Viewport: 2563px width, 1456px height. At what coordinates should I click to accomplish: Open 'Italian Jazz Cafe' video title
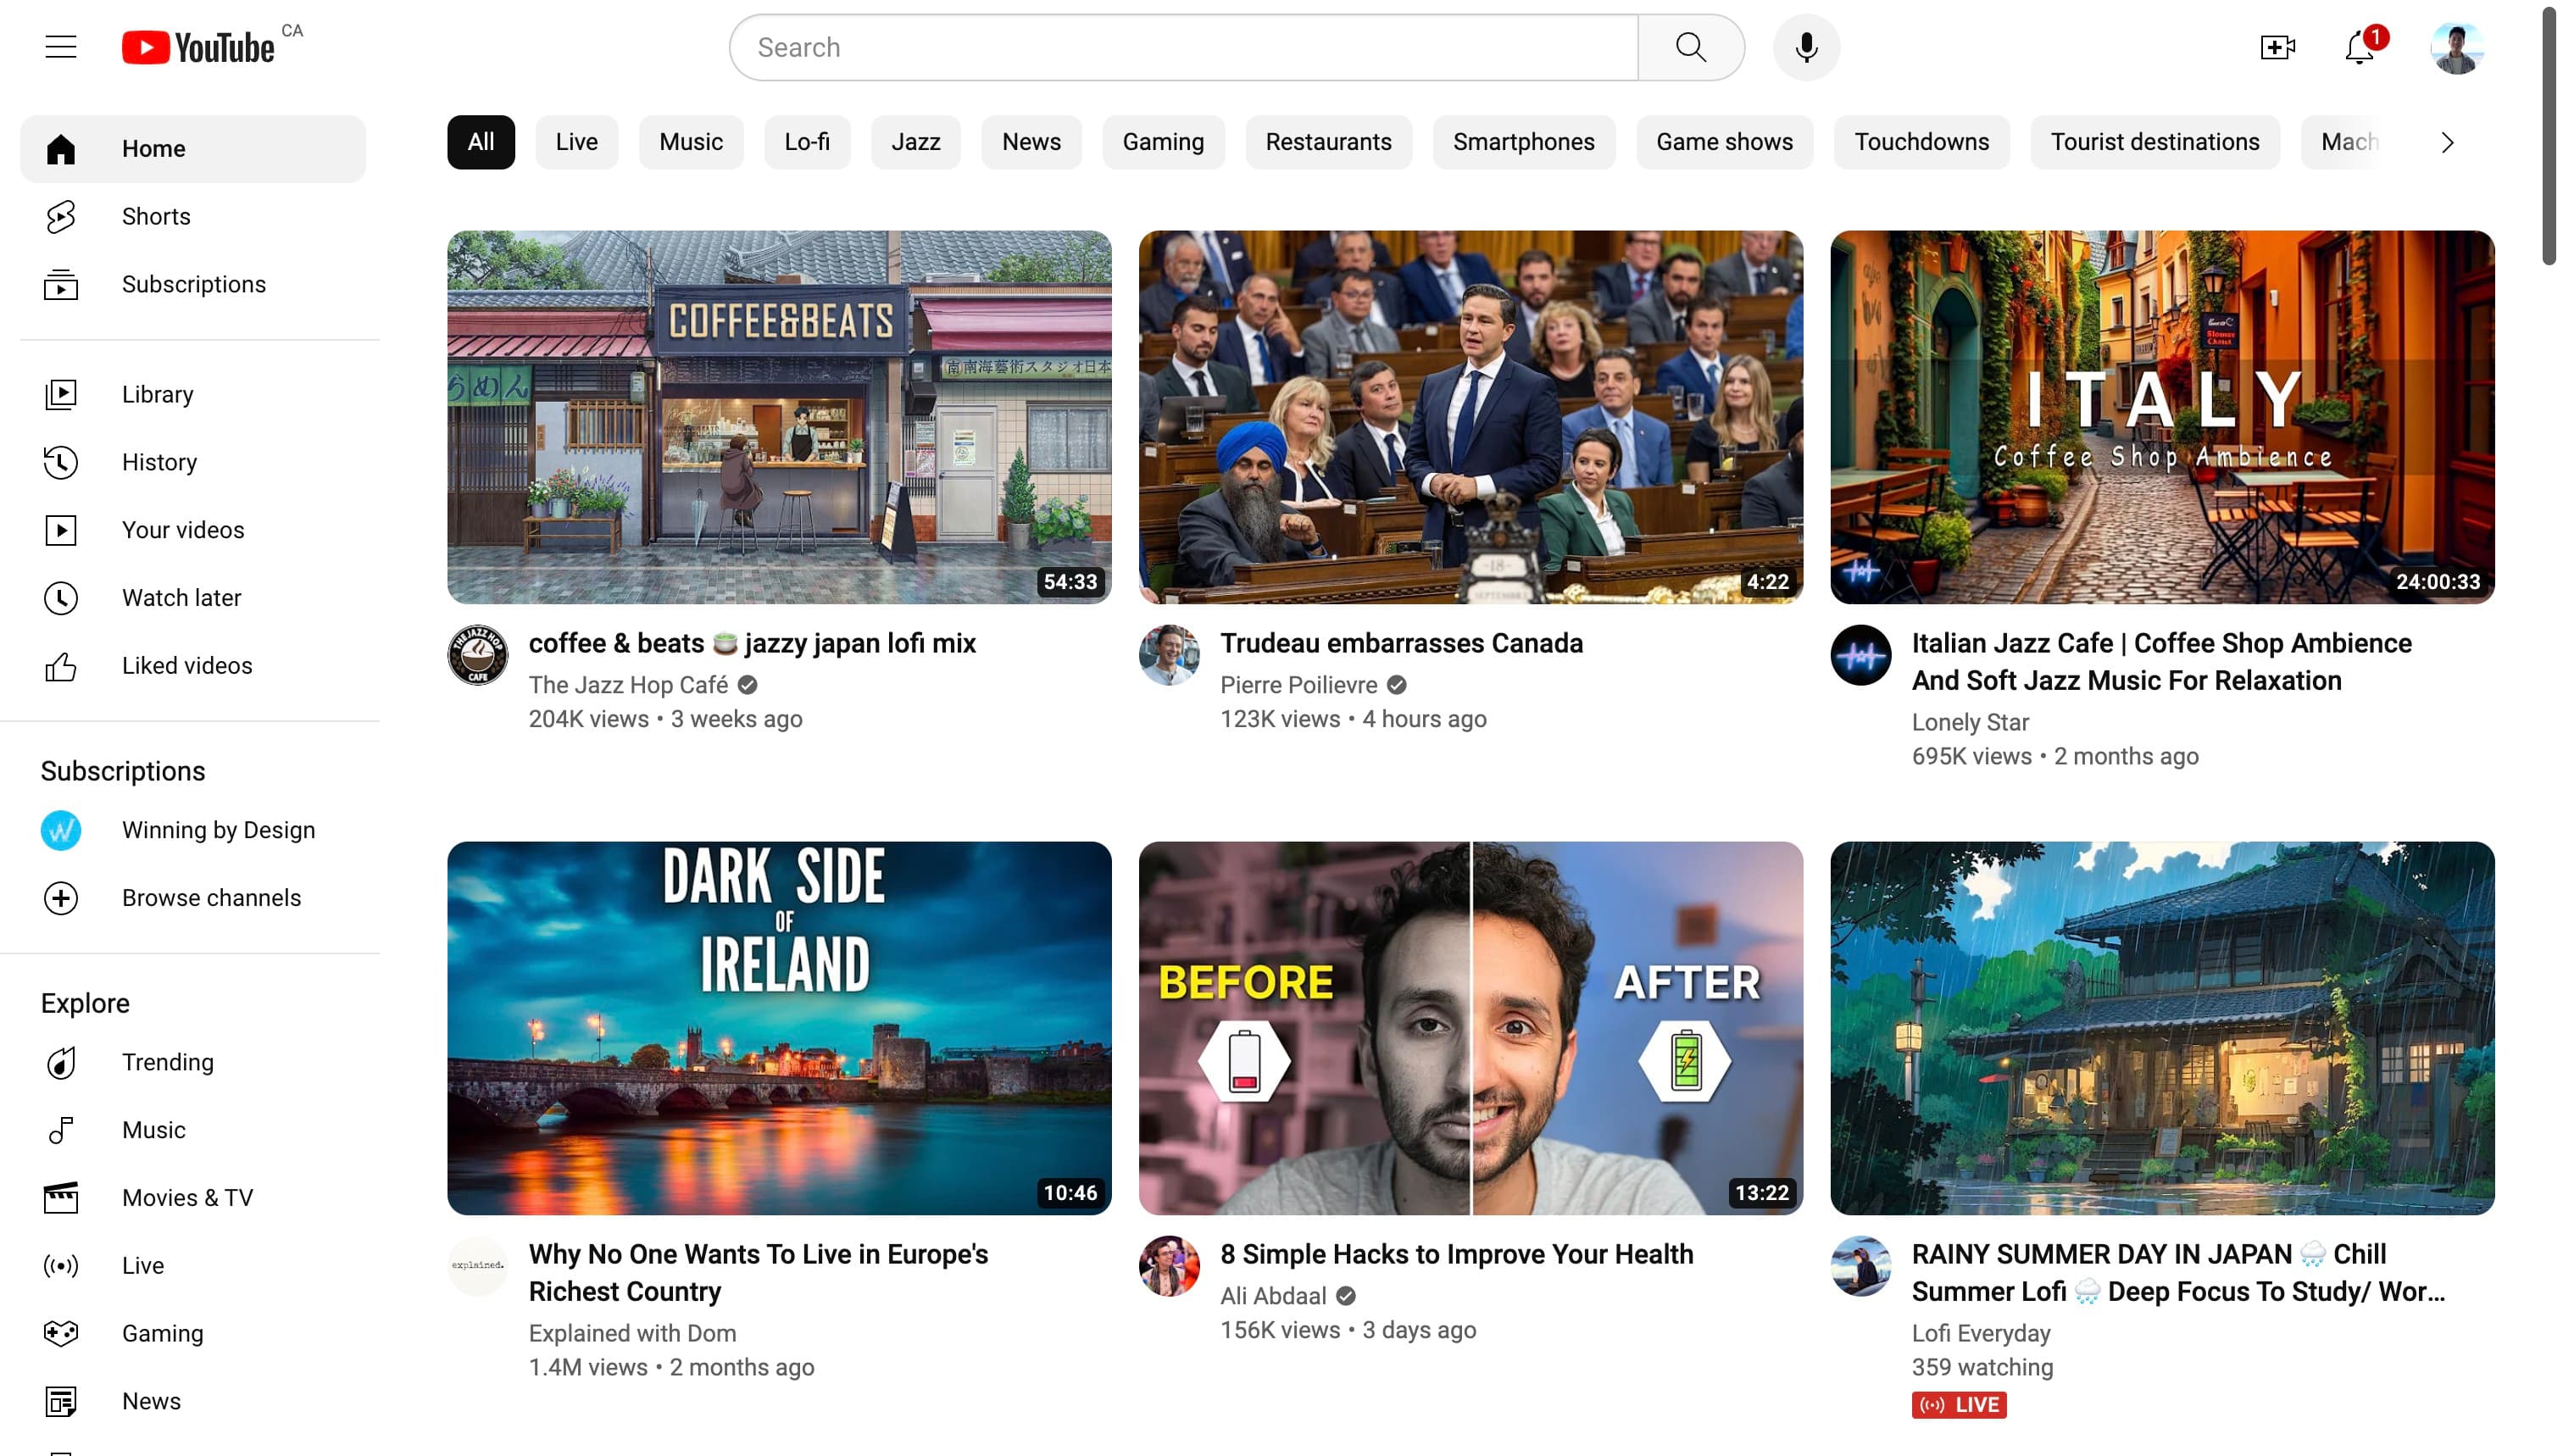pyautogui.click(x=2161, y=662)
